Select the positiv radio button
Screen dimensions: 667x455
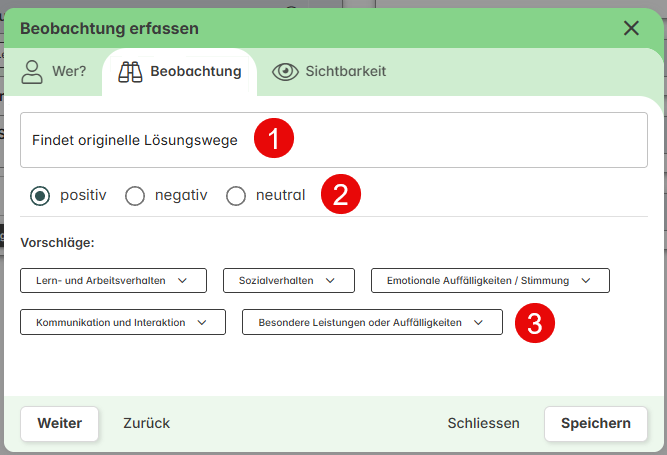(x=40, y=196)
